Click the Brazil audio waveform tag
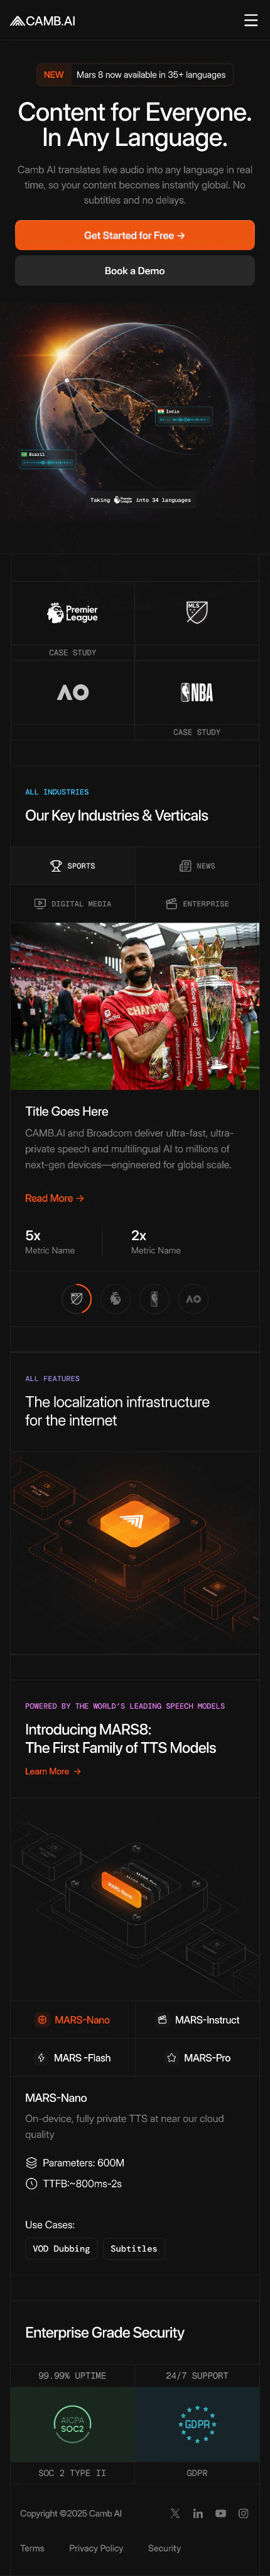This screenshot has height=2576, width=270. (47, 459)
